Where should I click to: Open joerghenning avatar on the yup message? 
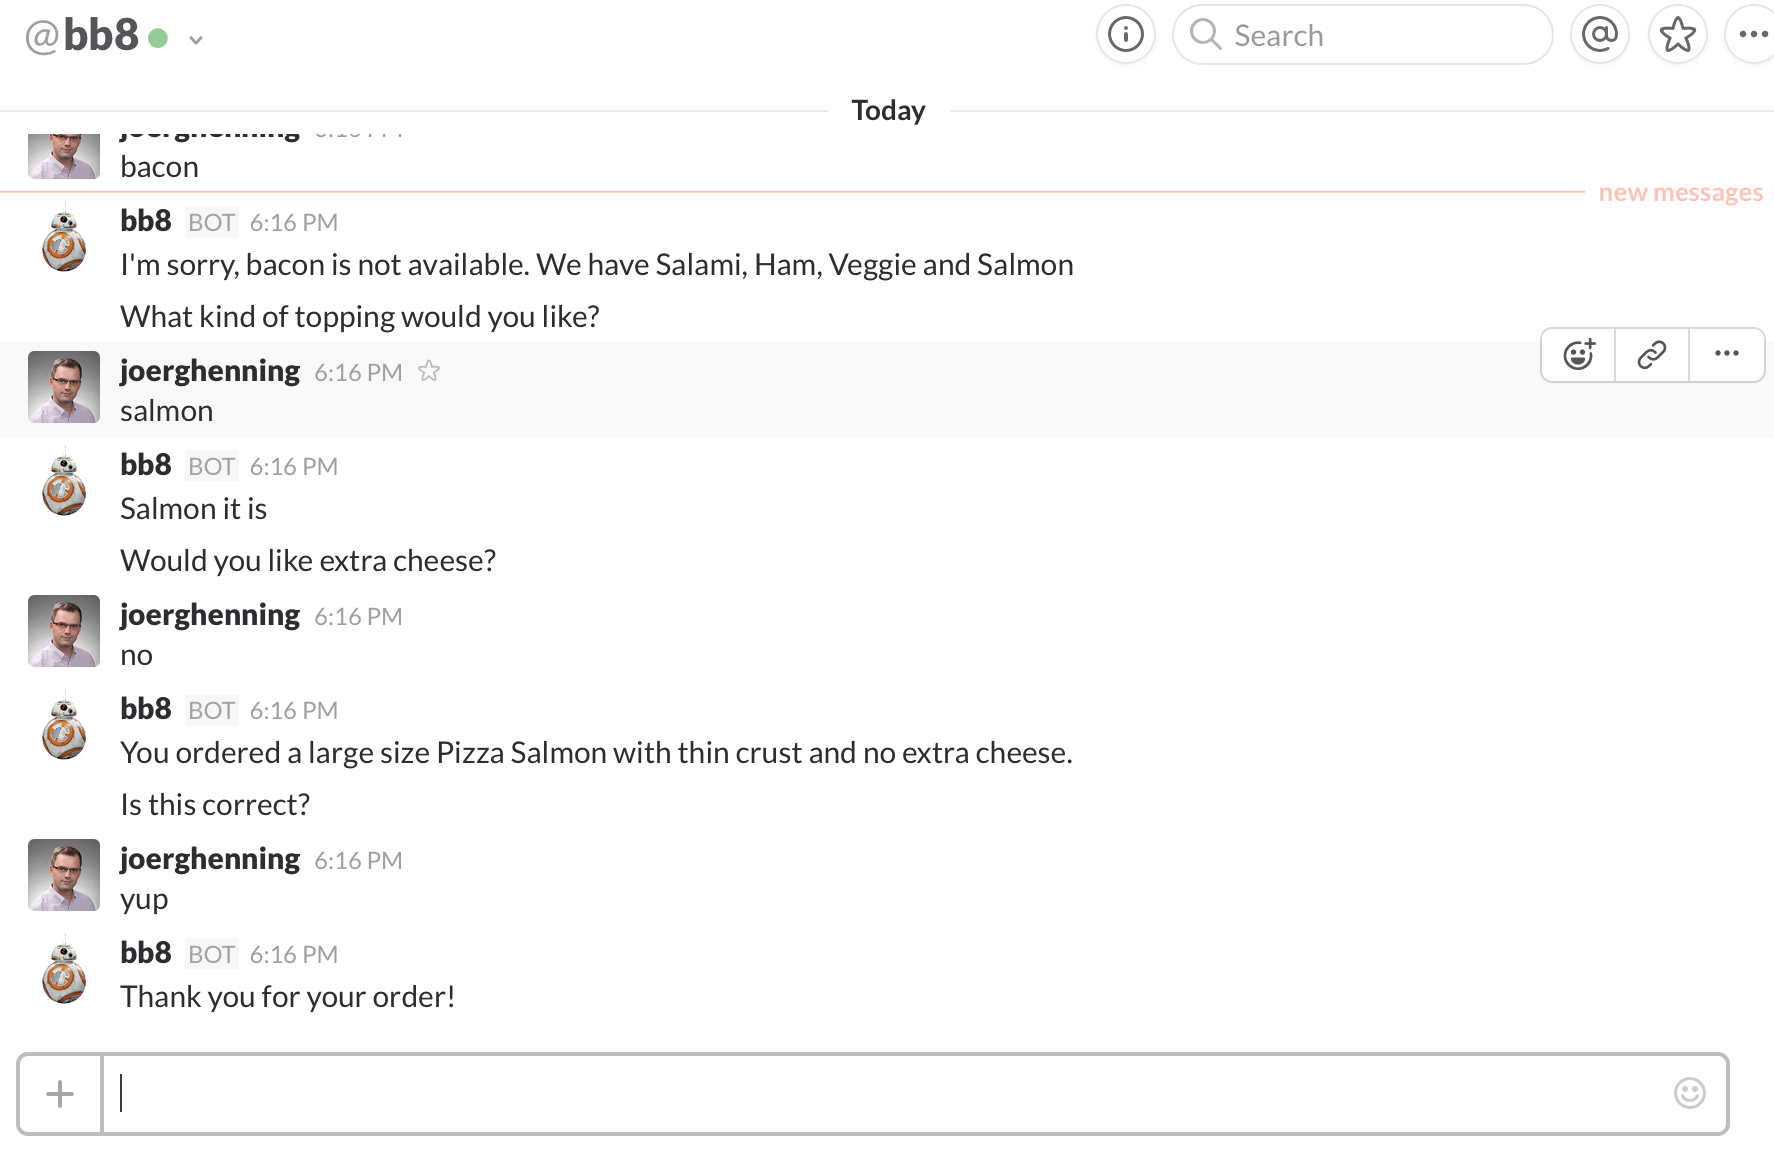coord(64,875)
